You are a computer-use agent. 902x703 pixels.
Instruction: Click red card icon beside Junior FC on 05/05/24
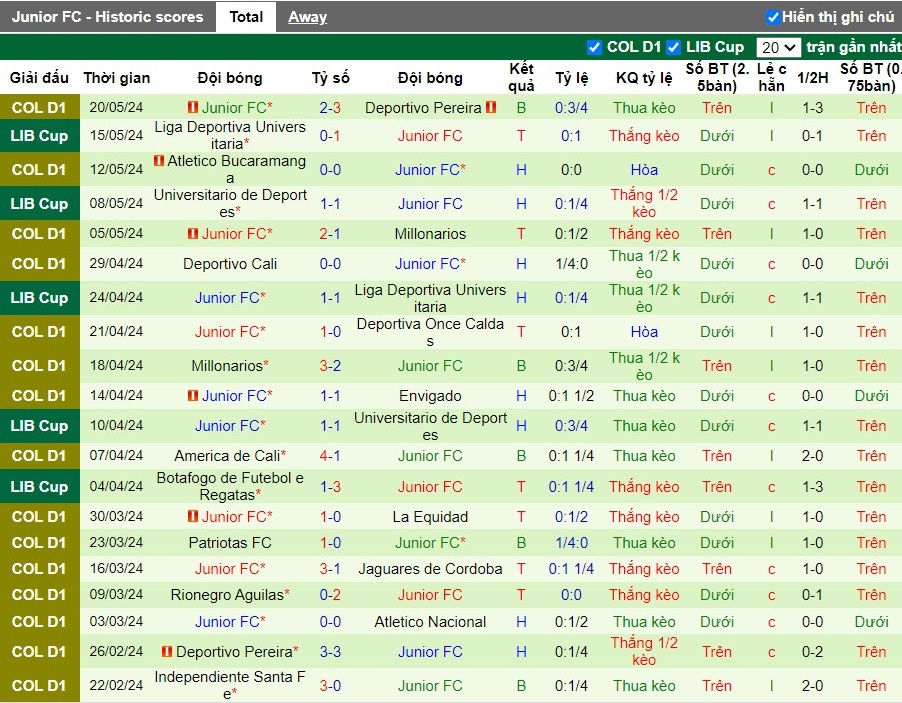pos(193,233)
